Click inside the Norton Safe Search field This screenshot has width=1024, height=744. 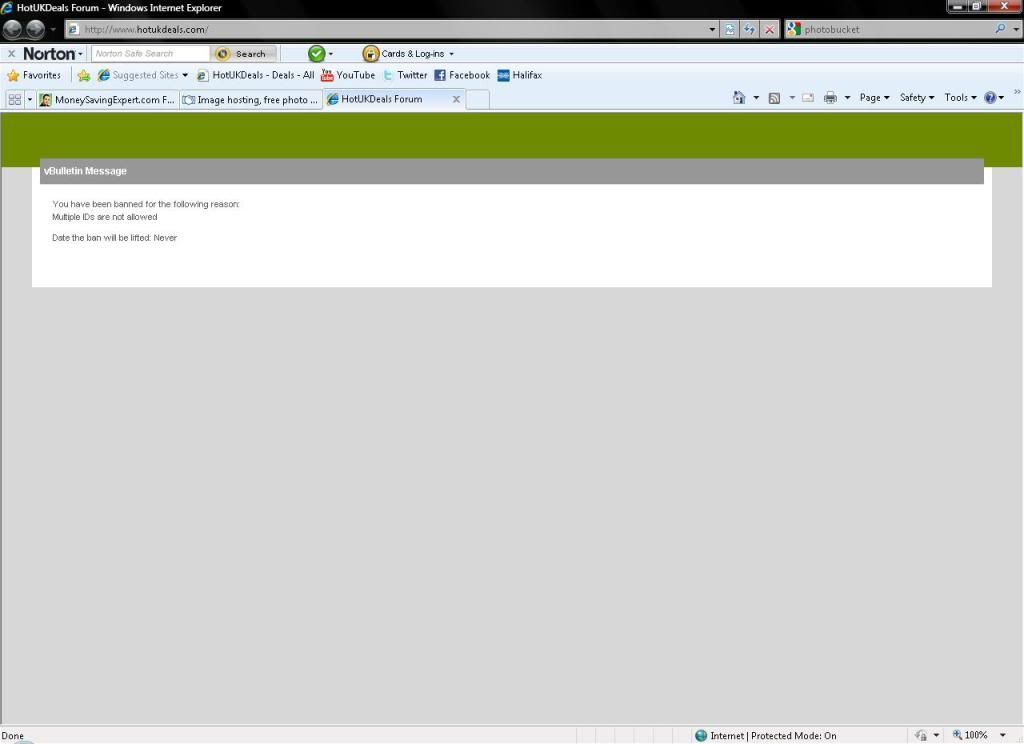click(x=150, y=54)
